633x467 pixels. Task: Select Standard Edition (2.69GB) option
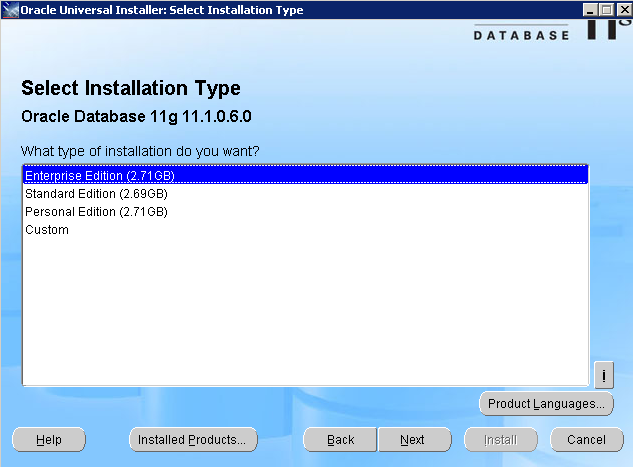pyautogui.click(x=305, y=194)
